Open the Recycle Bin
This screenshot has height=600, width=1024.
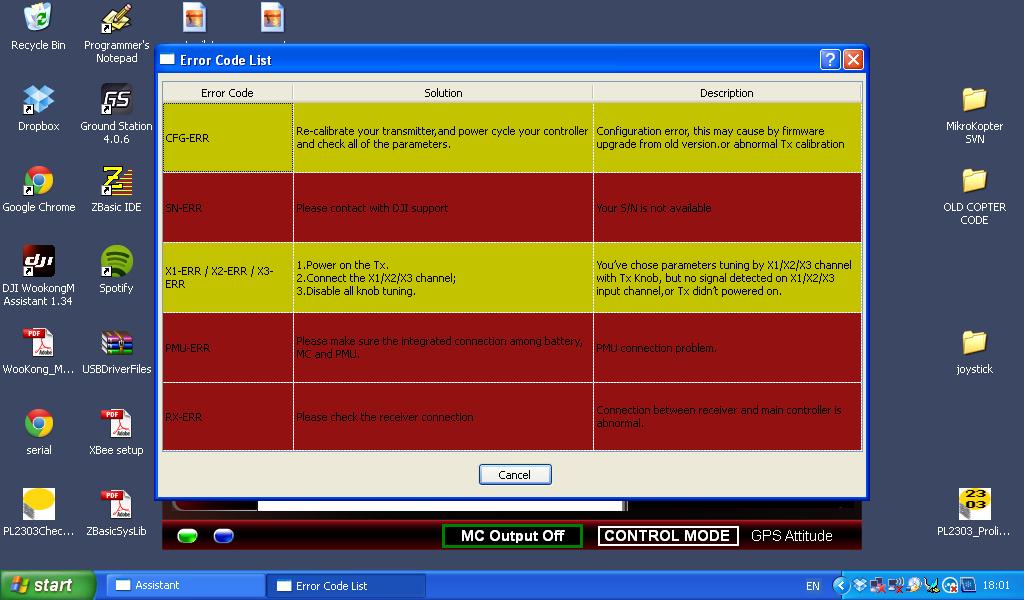point(38,20)
